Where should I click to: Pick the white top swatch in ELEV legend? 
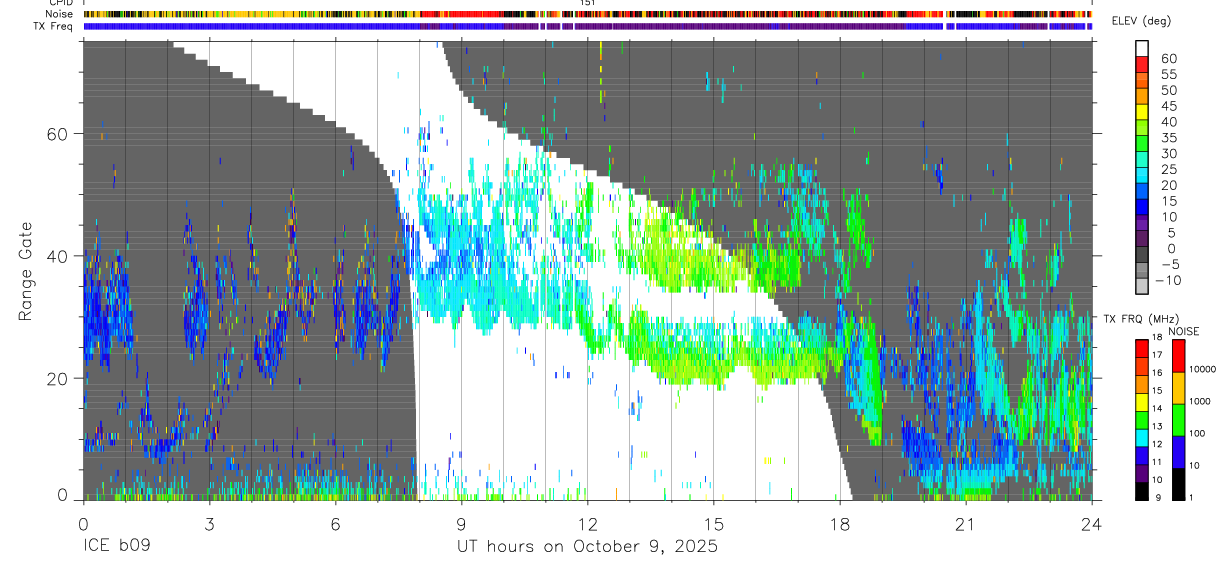tap(1142, 49)
